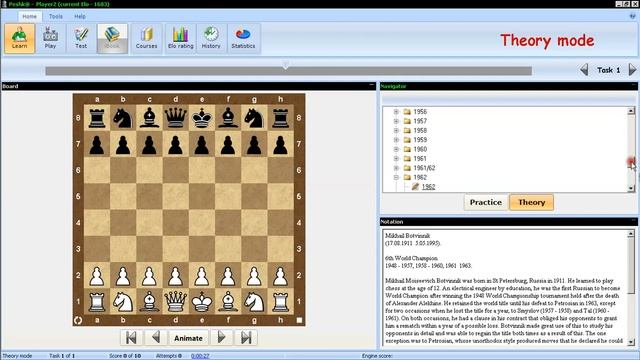Screen dimensions: 640x360
Task: Go to the previous task arrow
Action: tap(584, 70)
